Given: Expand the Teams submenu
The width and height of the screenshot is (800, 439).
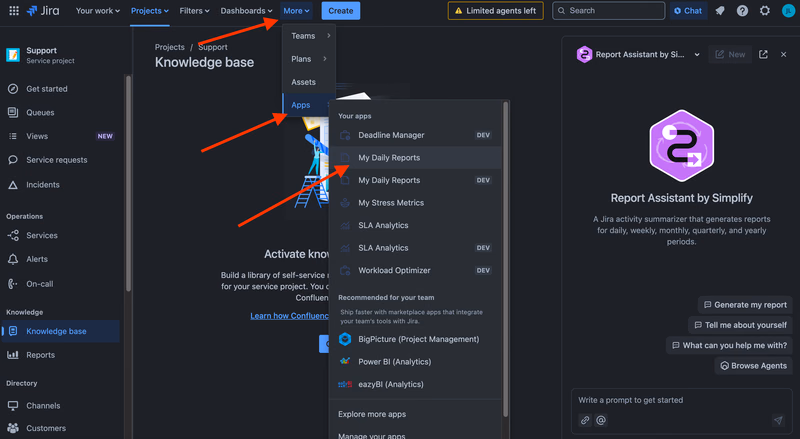Looking at the screenshot, I should pos(309,36).
